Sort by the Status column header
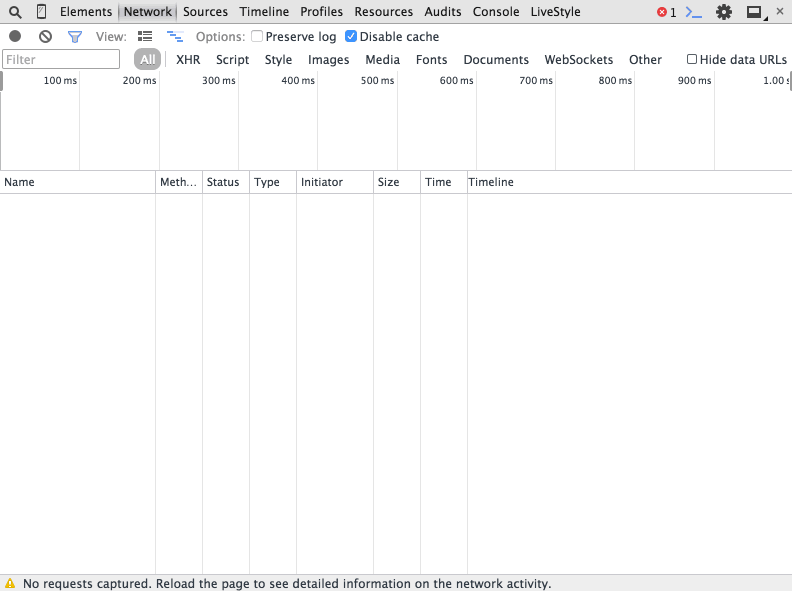Image resolution: width=792 pixels, height=591 pixels. 226,182
